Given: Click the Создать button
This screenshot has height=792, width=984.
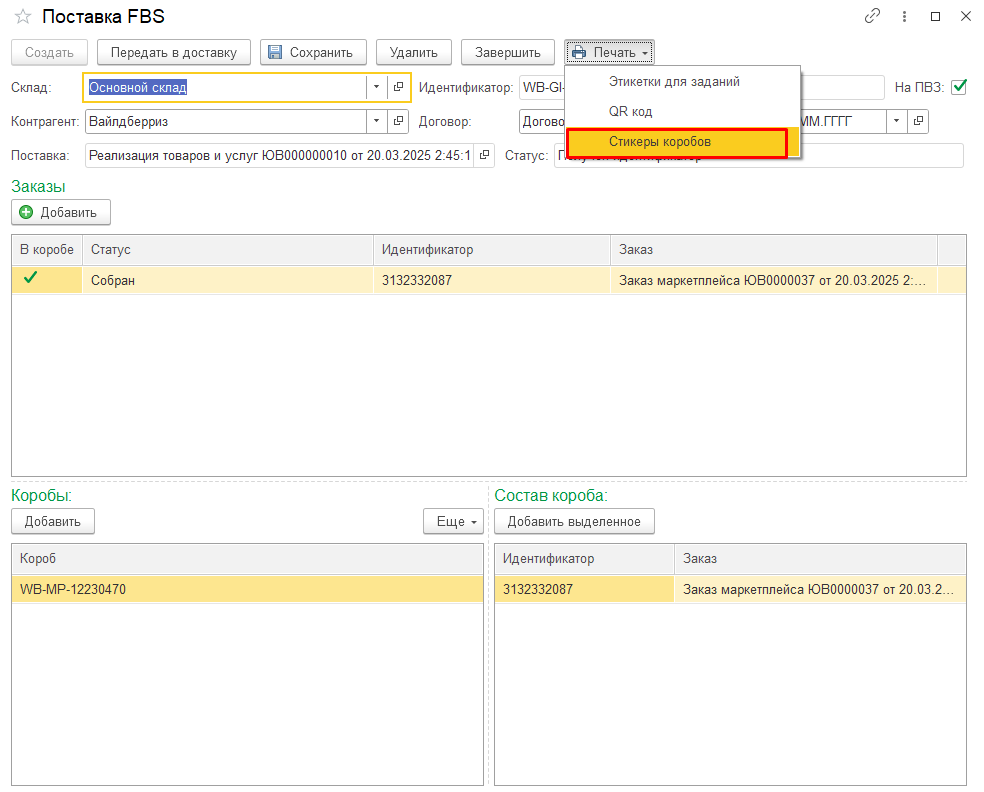Looking at the screenshot, I should coord(50,52).
